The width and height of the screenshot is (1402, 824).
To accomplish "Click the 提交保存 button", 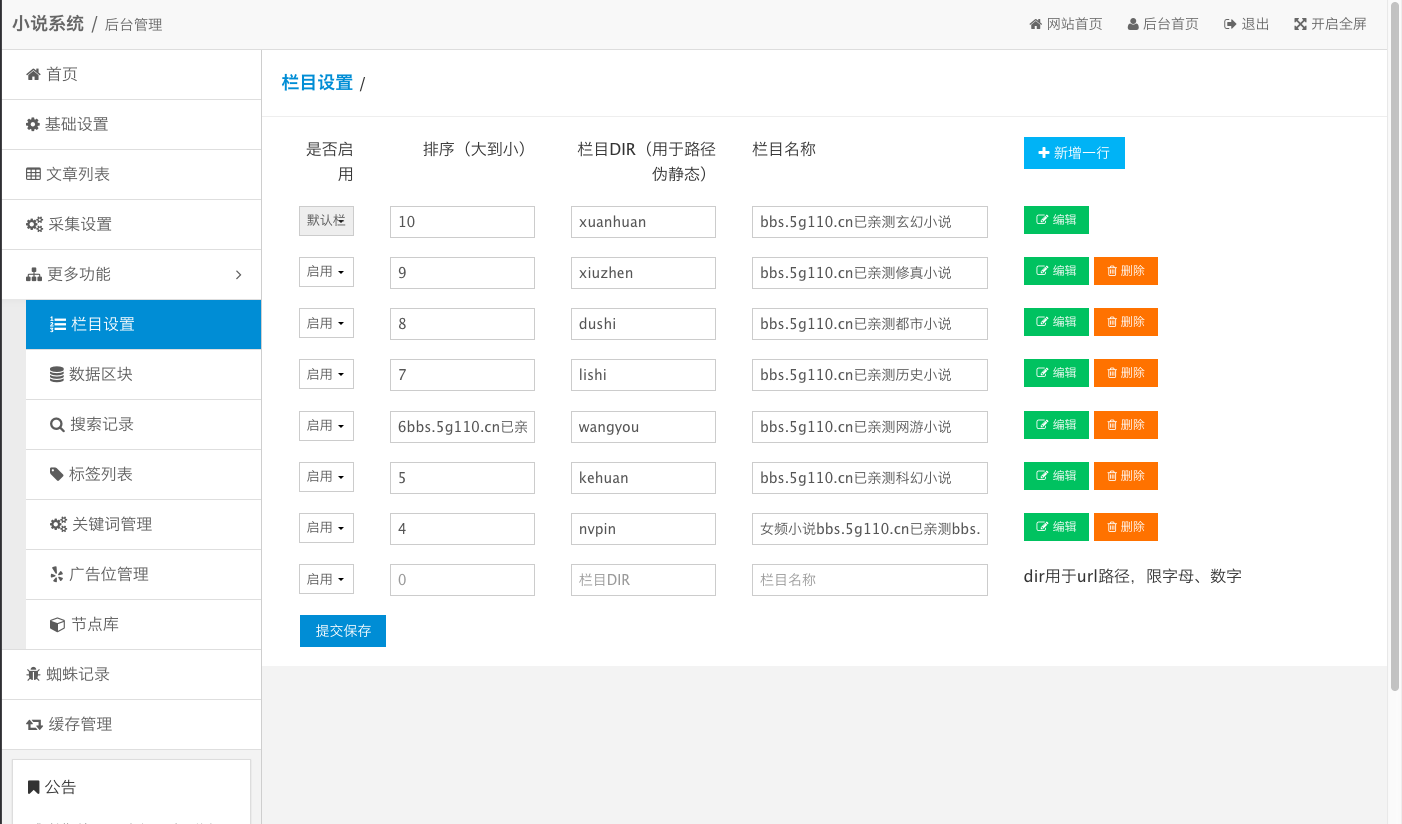I will (343, 631).
